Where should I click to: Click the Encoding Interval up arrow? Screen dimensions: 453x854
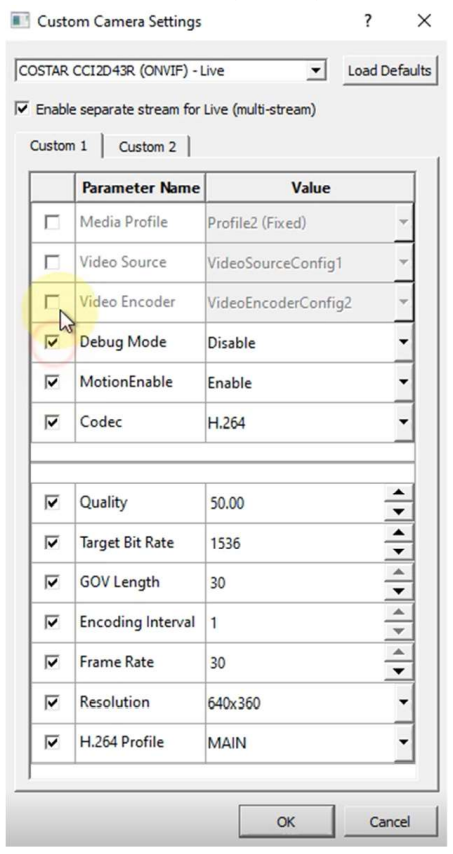(399, 613)
